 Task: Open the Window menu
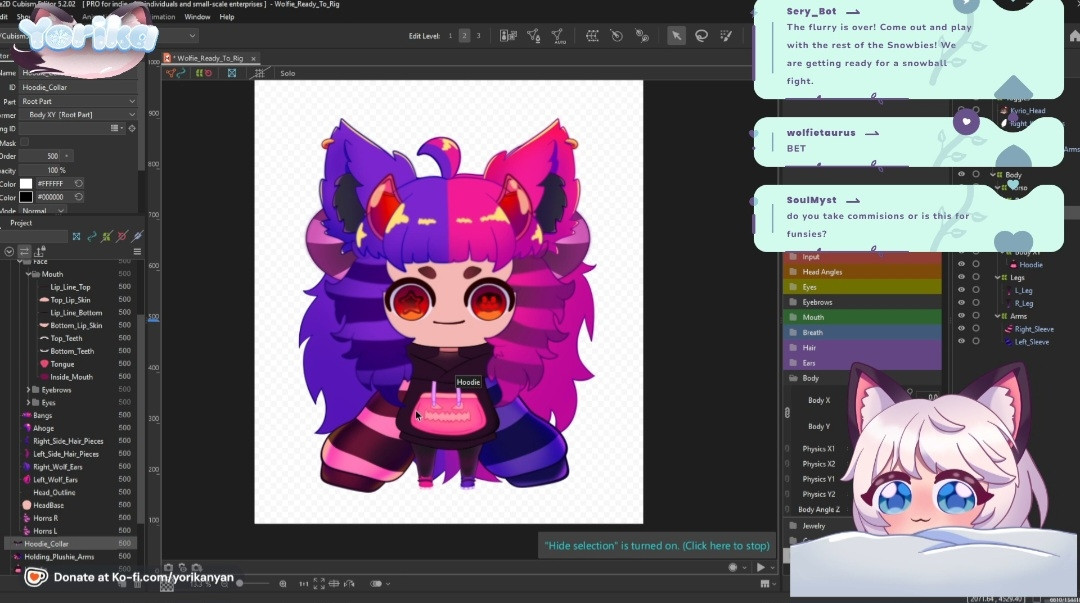click(x=197, y=17)
